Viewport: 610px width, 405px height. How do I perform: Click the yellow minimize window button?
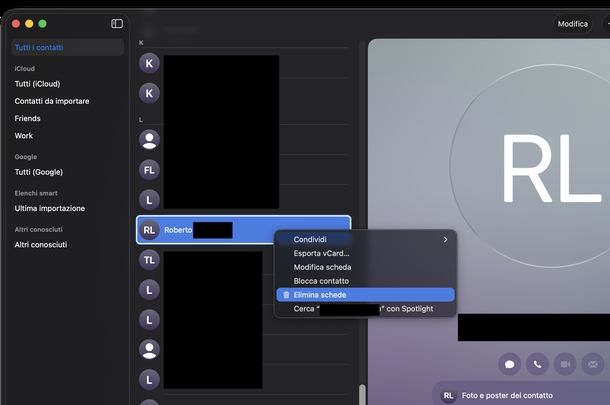[x=29, y=24]
